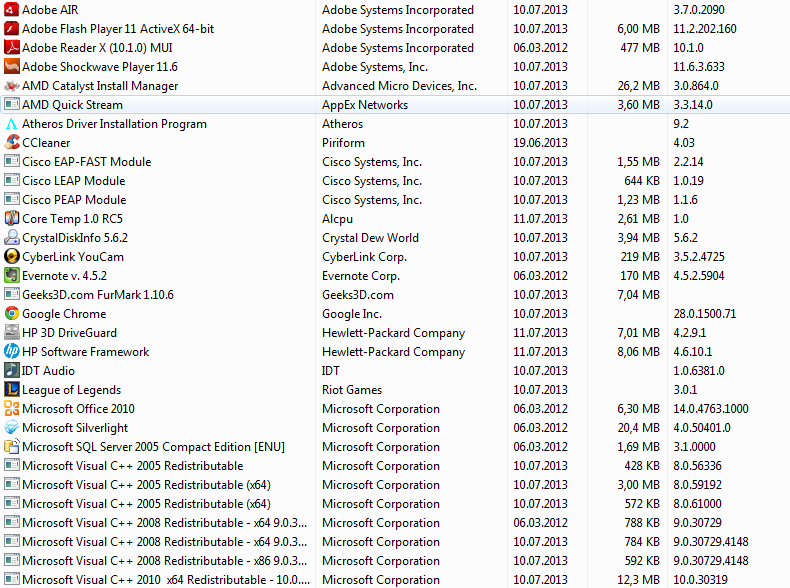This screenshot has width=790, height=588.
Task: Click the size value 12,3 MB
Action: (638, 580)
